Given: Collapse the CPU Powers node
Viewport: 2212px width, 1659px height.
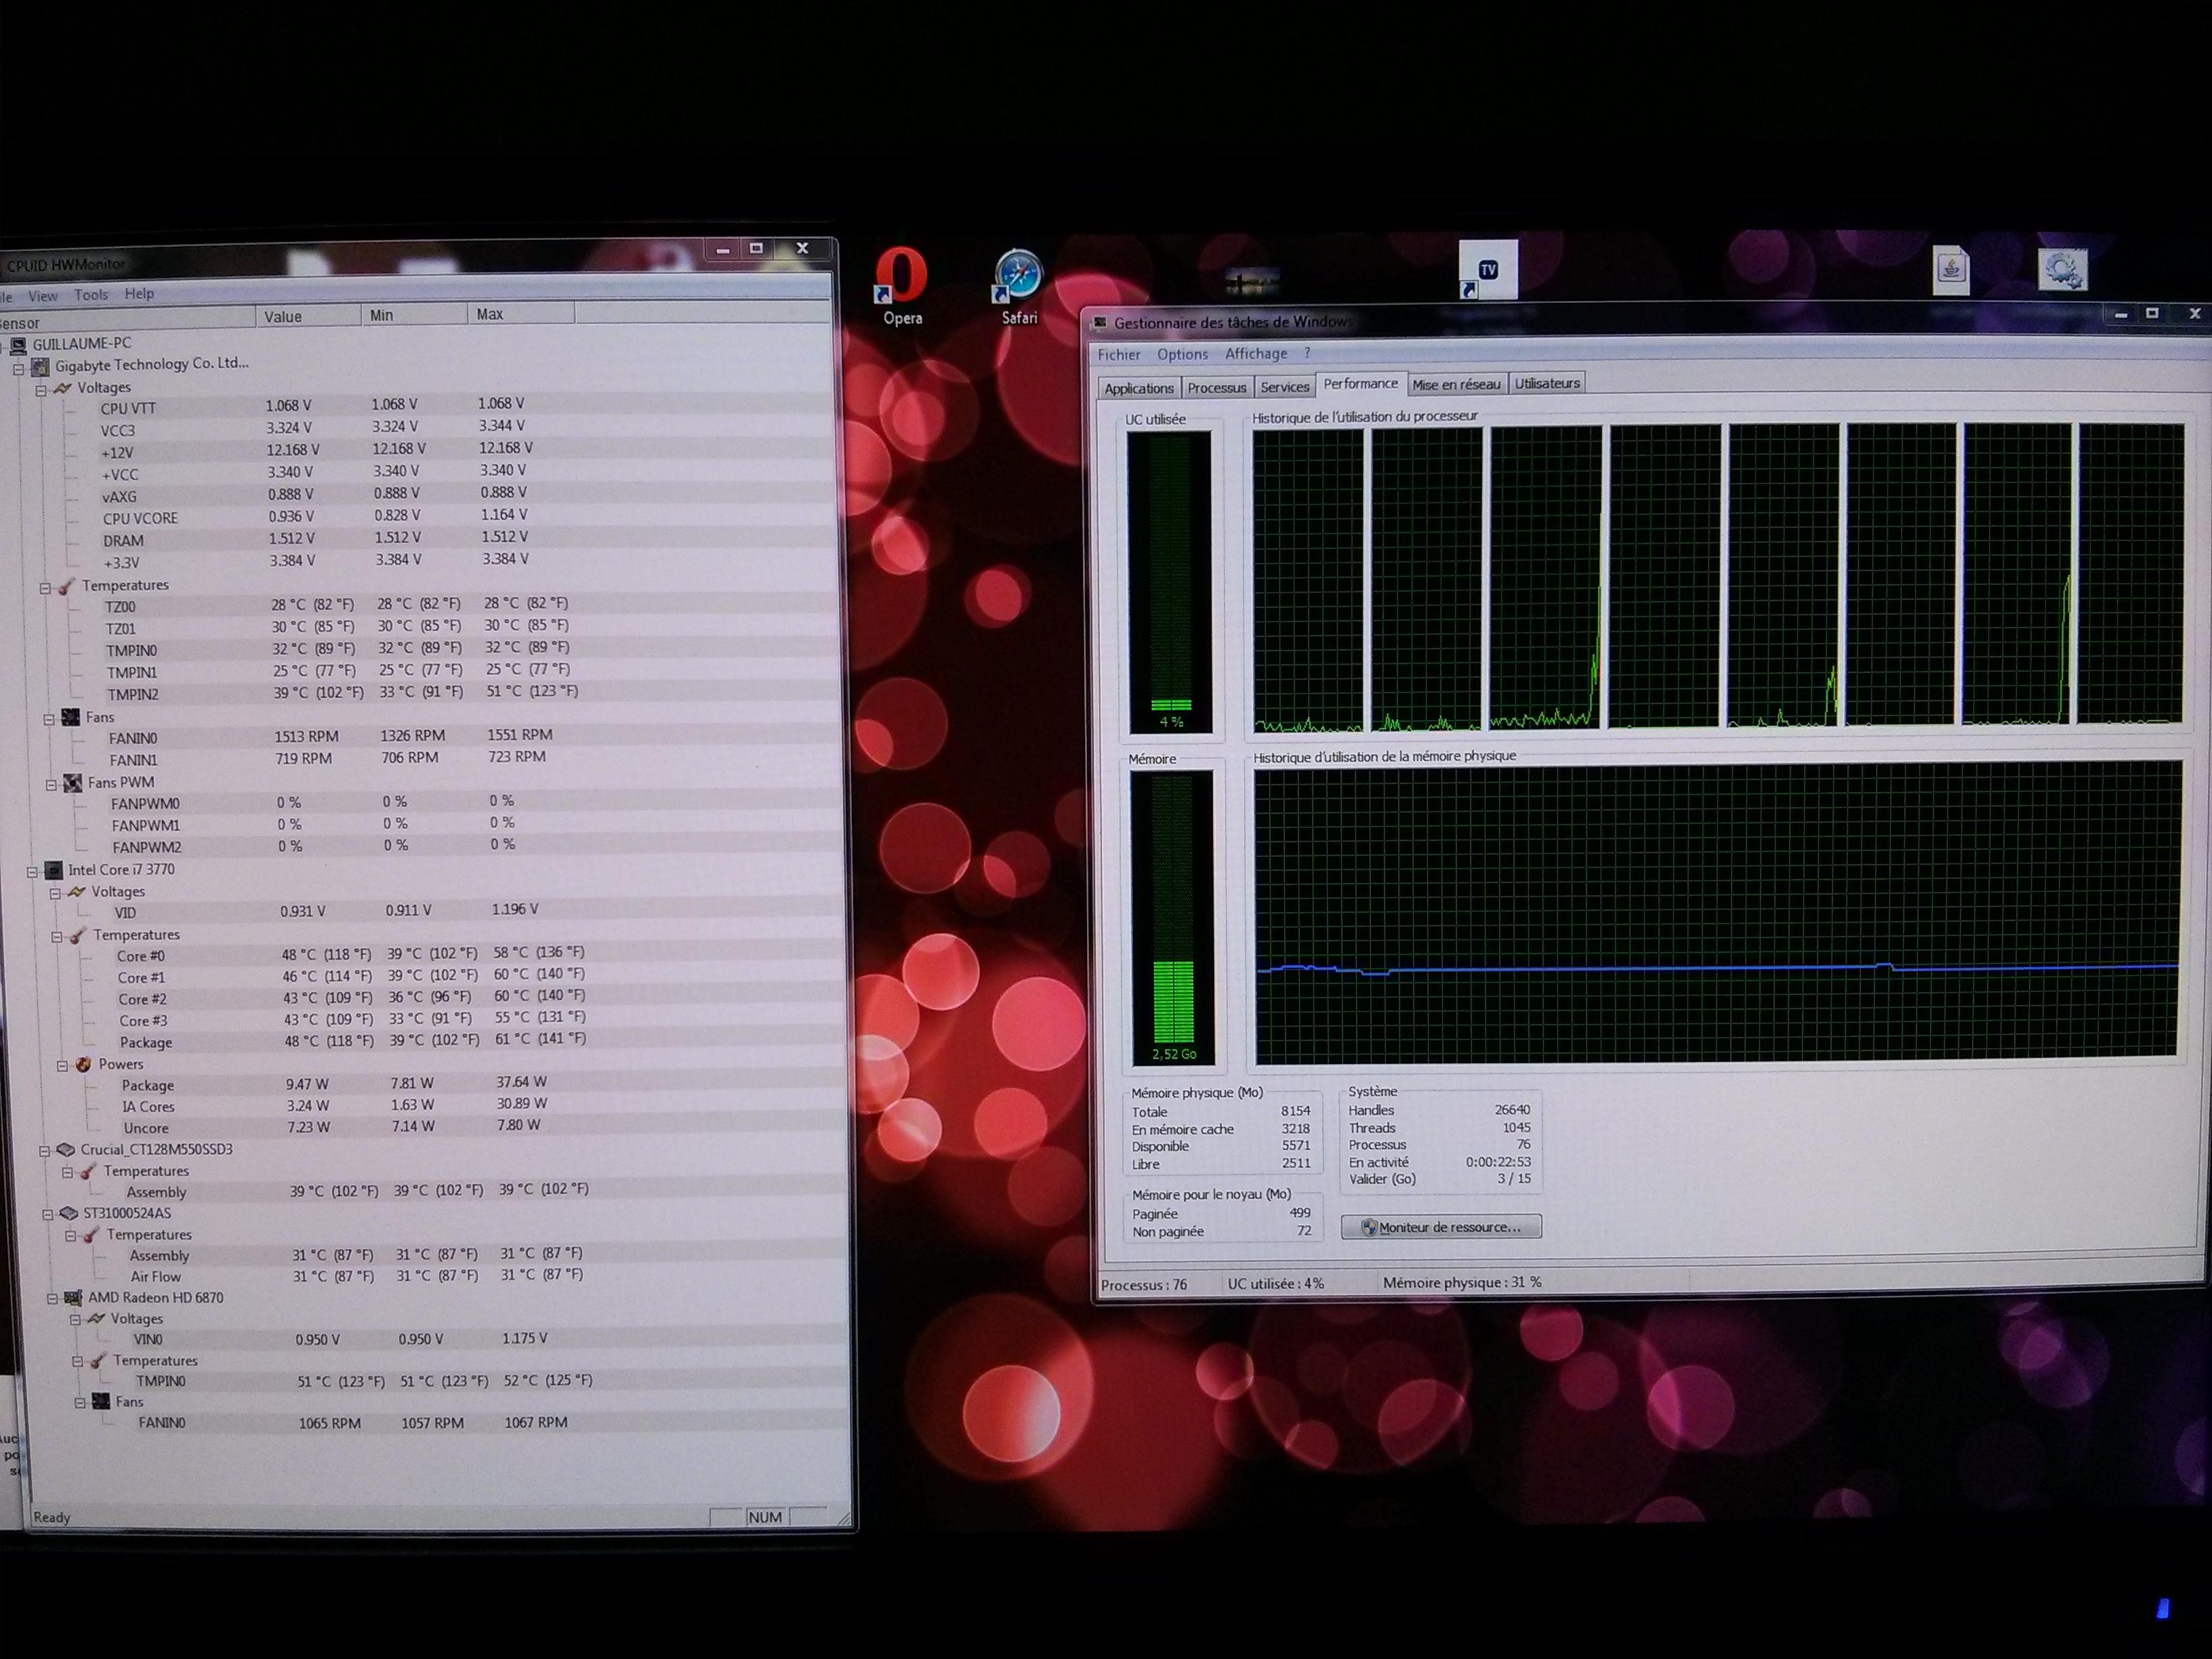Looking at the screenshot, I should coord(62,1066).
